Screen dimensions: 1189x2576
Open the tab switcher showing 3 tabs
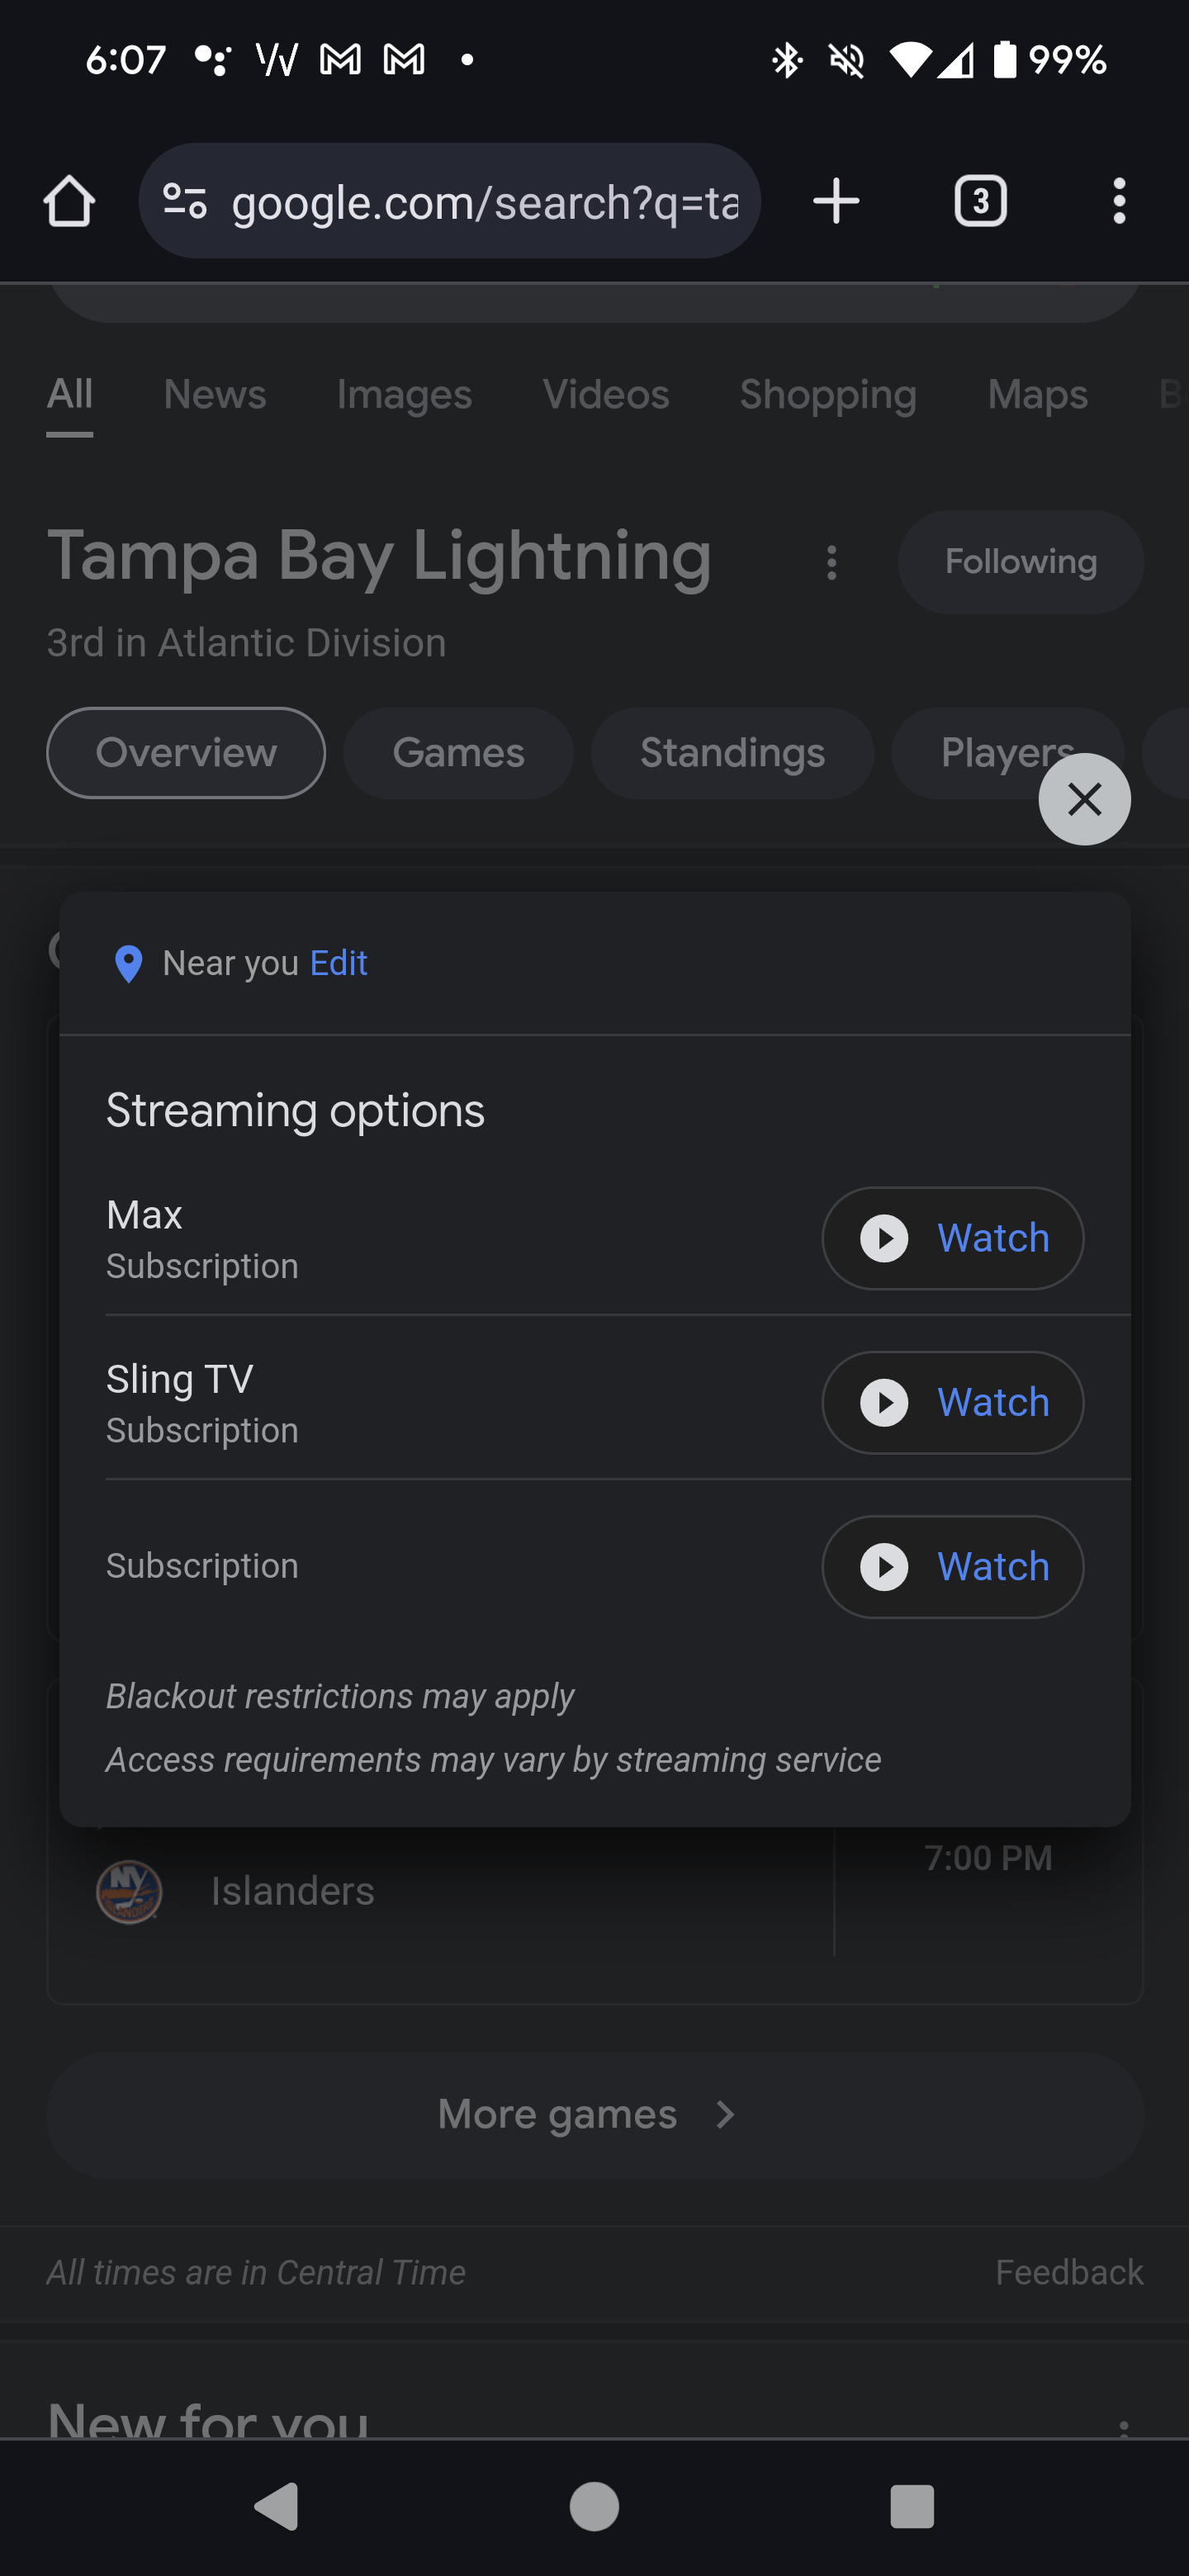980,202
